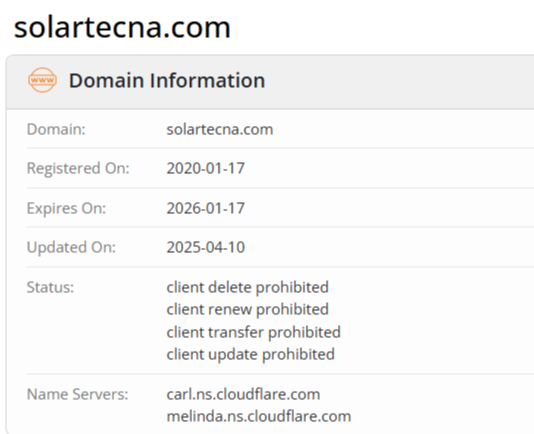534x434 pixels.
Task: Click the Registered On: label
Action: pos(78,168)
